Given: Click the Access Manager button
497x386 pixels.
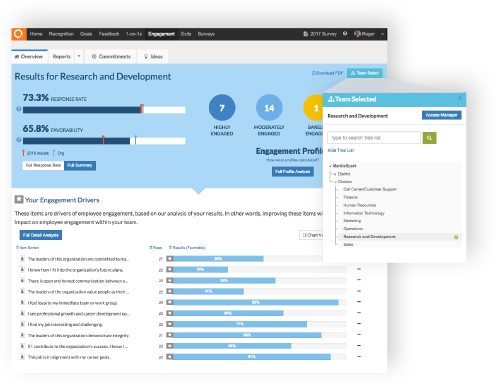Looking at the screenshot, I should (x=442, y=115).
